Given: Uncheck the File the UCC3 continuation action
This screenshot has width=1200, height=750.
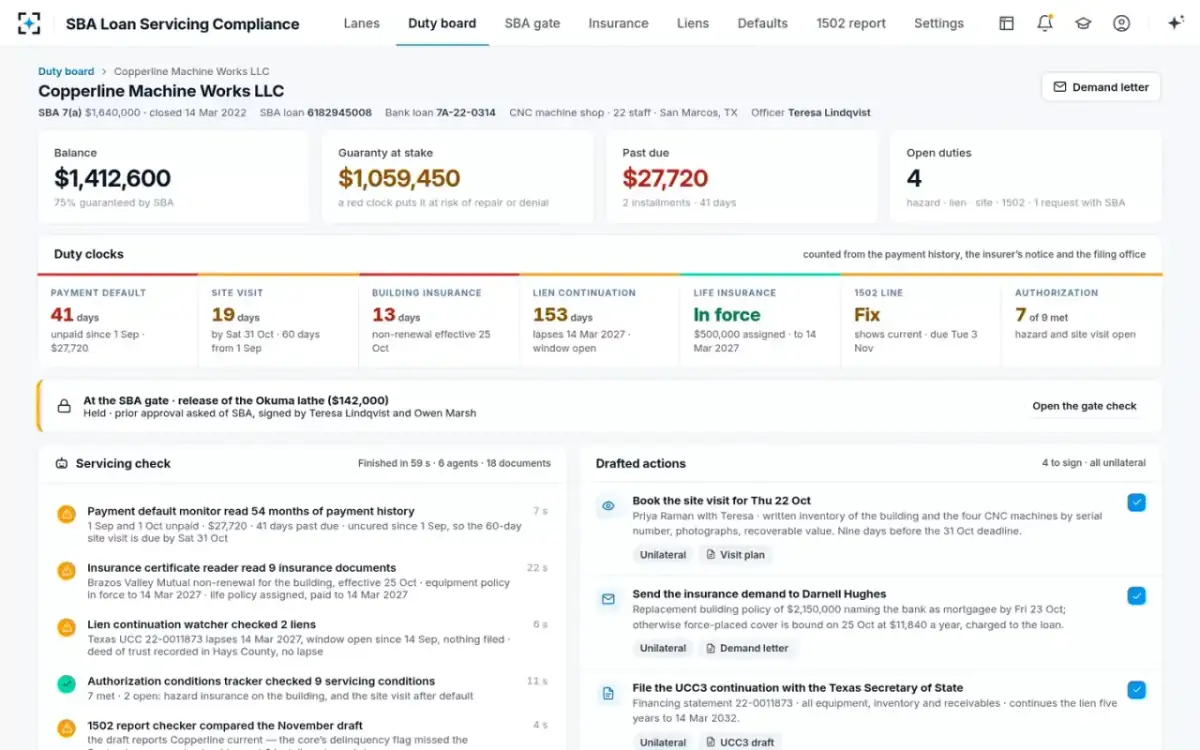Looking at the screenshot, I should pyautogui.click(x=1137, y=690).
